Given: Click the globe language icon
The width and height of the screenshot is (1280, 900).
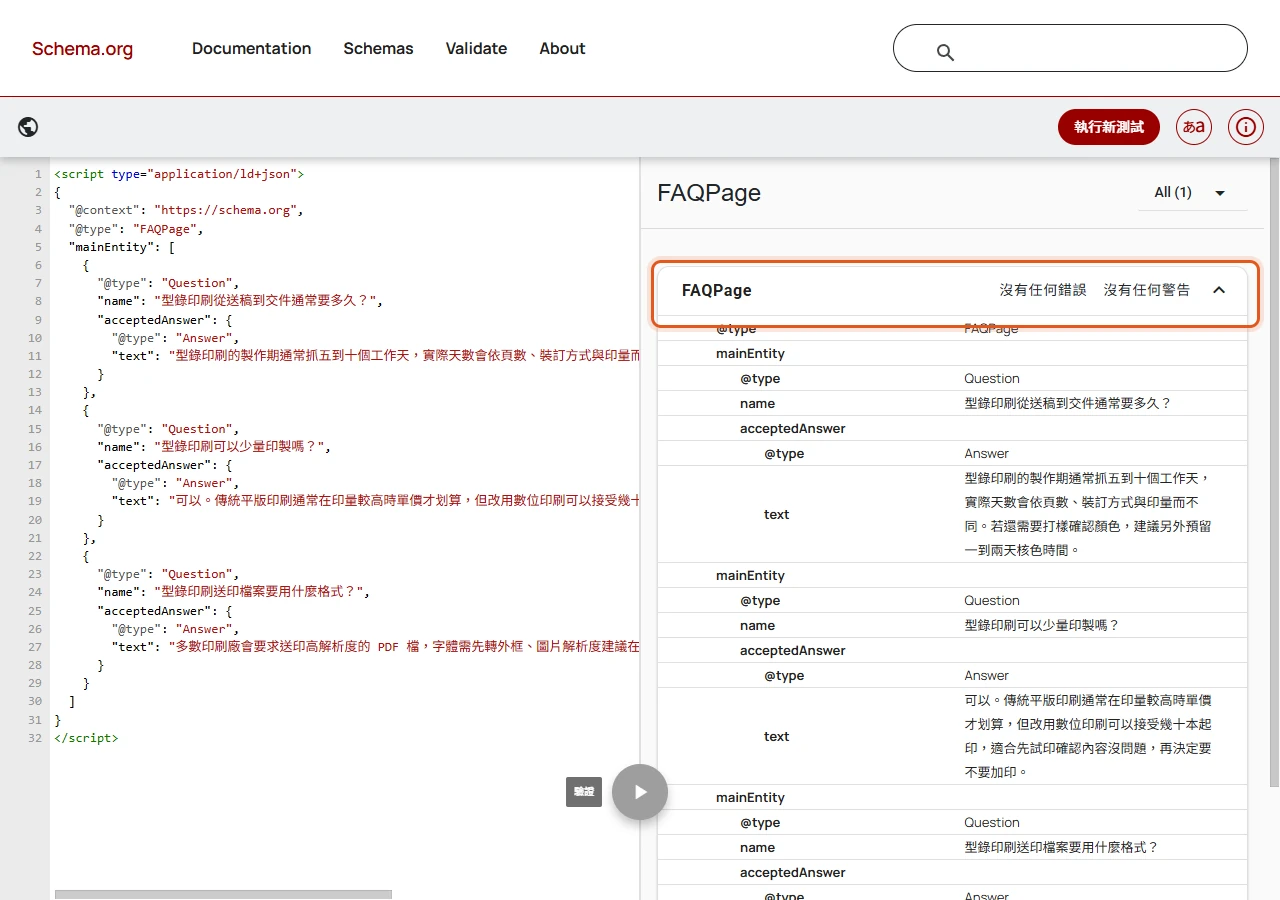Looking at the screenshot, I should (28, 127).
